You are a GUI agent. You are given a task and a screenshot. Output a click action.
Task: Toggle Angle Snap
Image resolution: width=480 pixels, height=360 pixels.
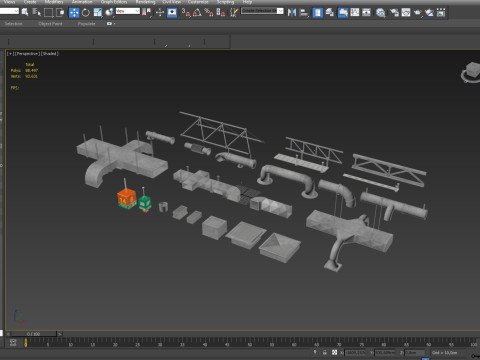[x=197, y=12]
